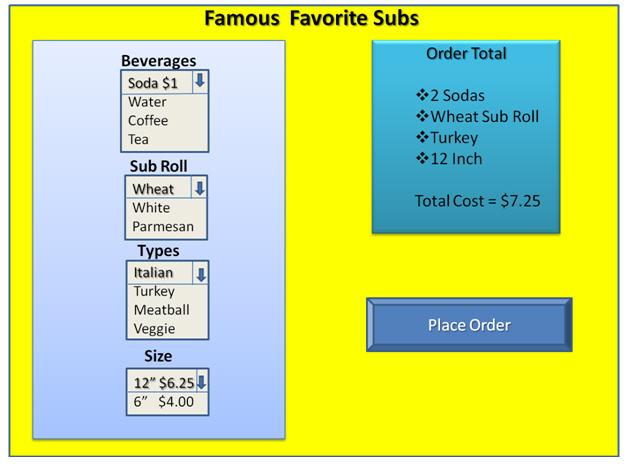Click the Famous Favorite Subs title
This screenshot has width=627, height=467.
311,18
